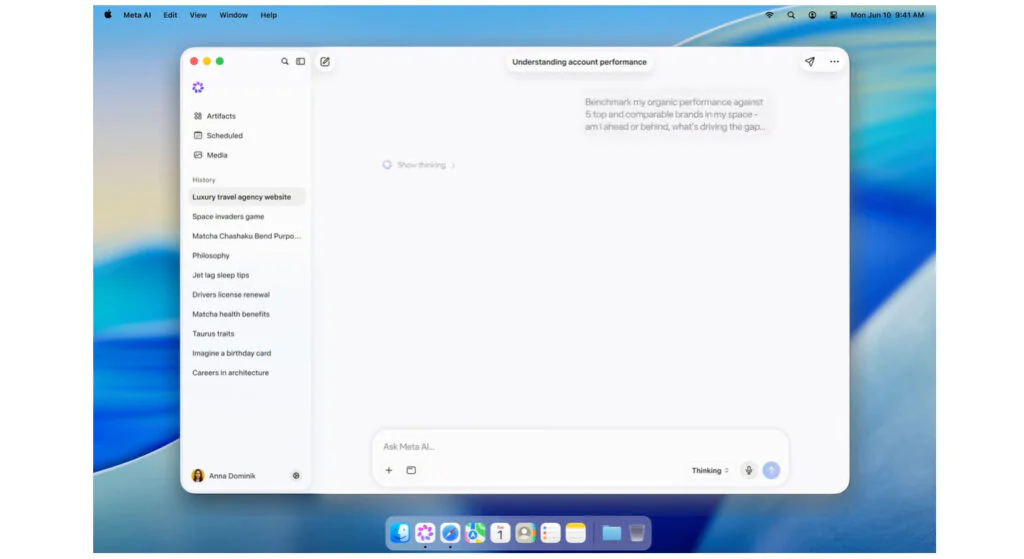Open the Thinking mode dropdown
Image resolution: width=1024 pixels, height=559 pixels.
point(710,471)
